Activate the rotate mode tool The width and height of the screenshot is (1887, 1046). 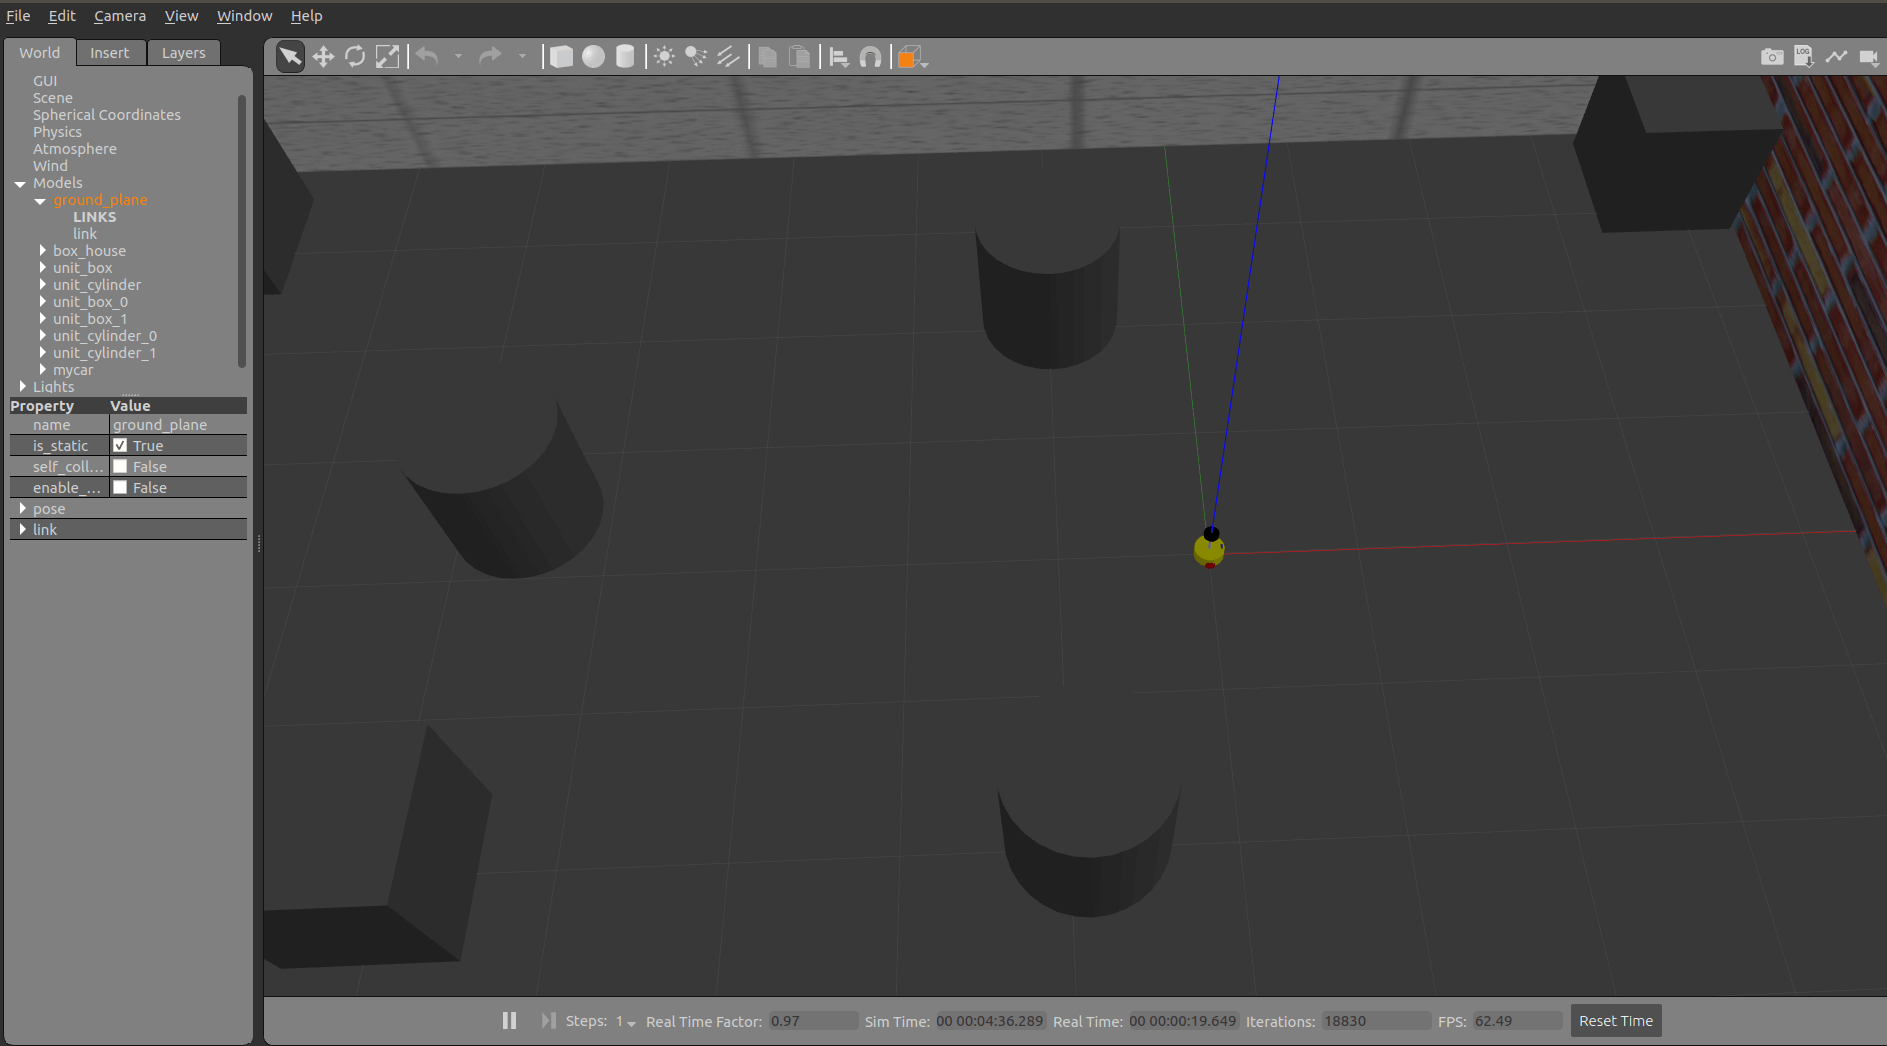click(355, 57)
